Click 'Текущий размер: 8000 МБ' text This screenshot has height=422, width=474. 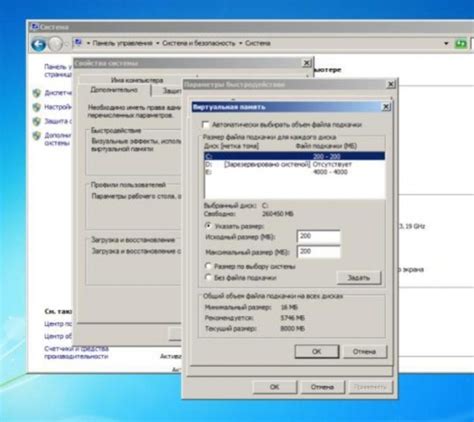coord(255,329)
